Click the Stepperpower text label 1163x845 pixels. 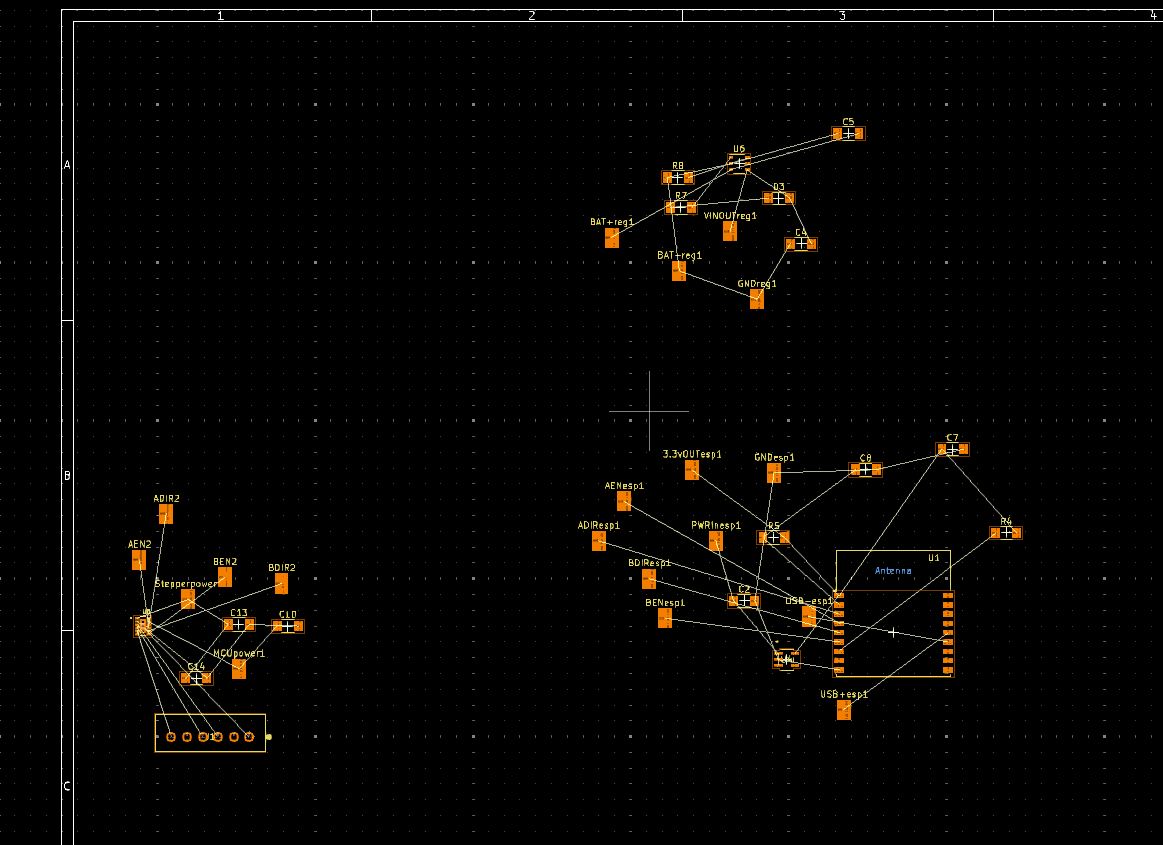tap(186, 584)
